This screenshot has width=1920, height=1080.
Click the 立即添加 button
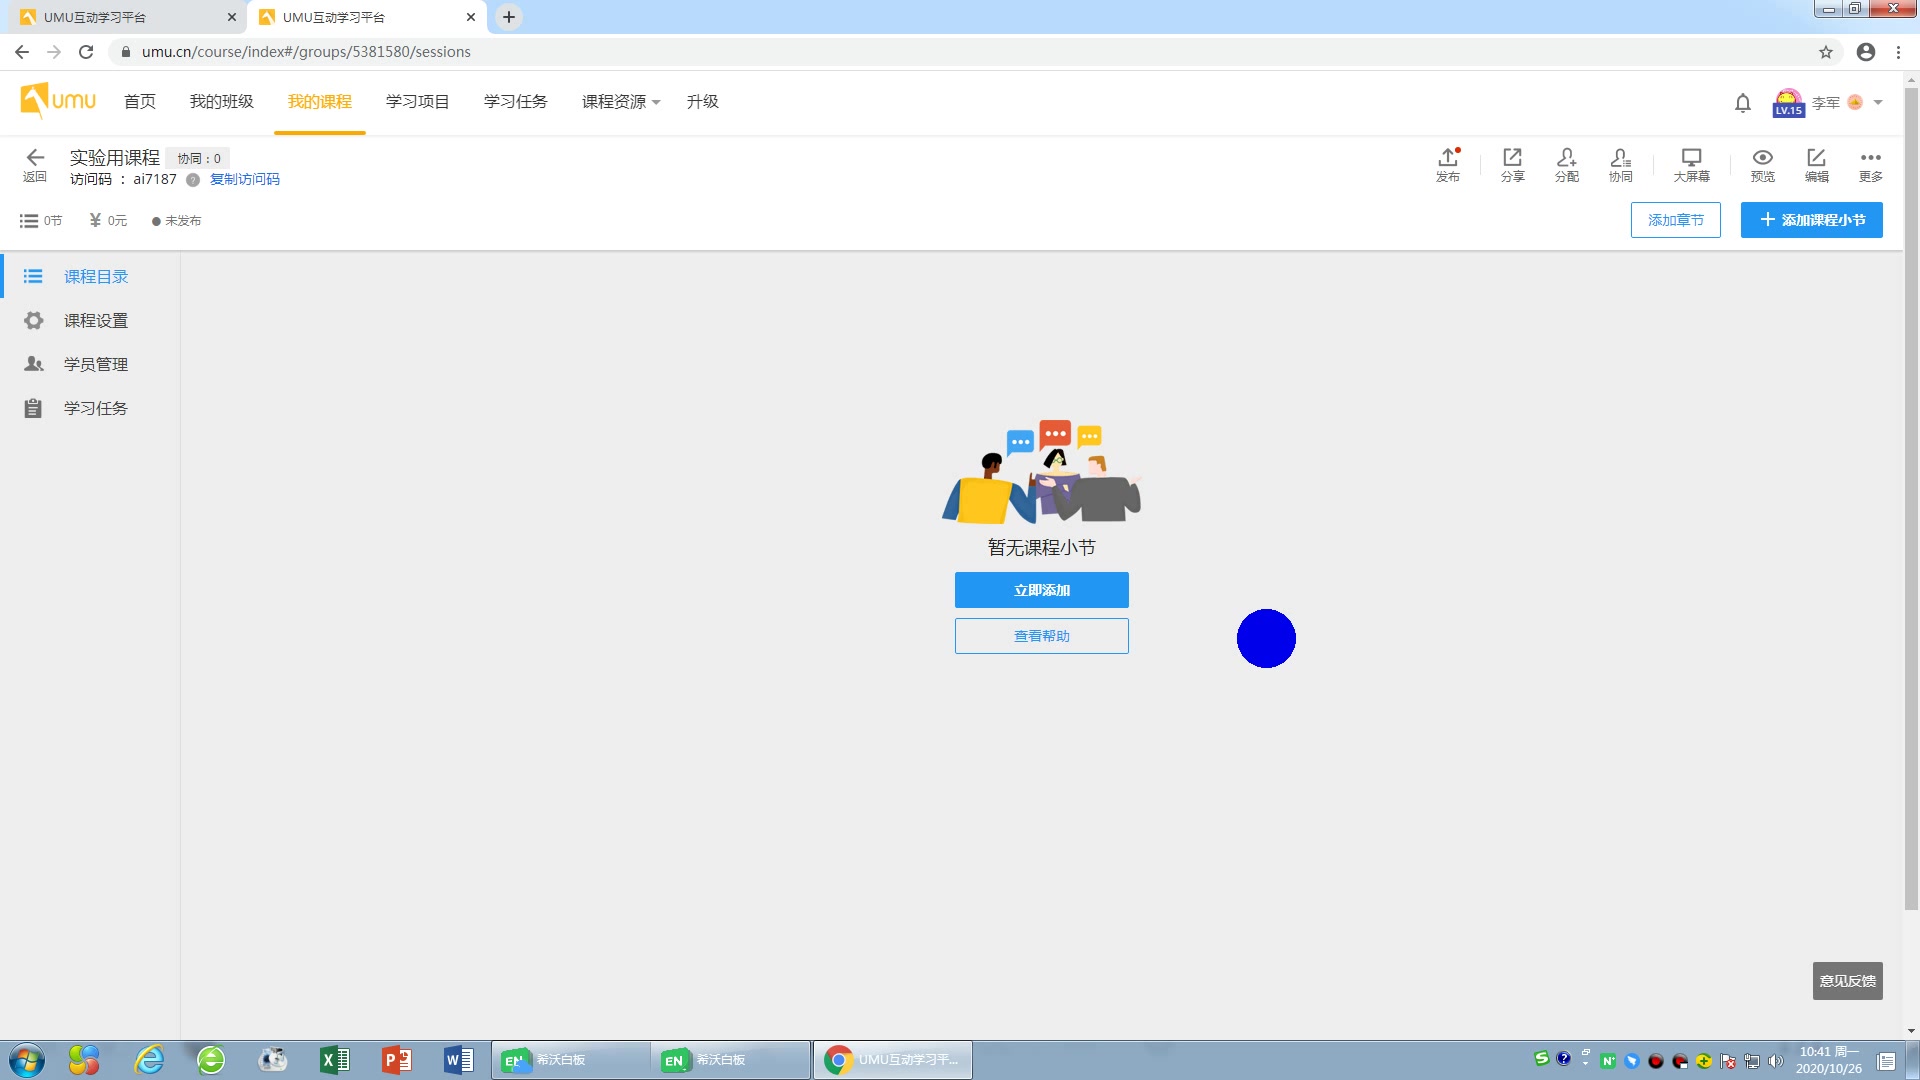1041,590
